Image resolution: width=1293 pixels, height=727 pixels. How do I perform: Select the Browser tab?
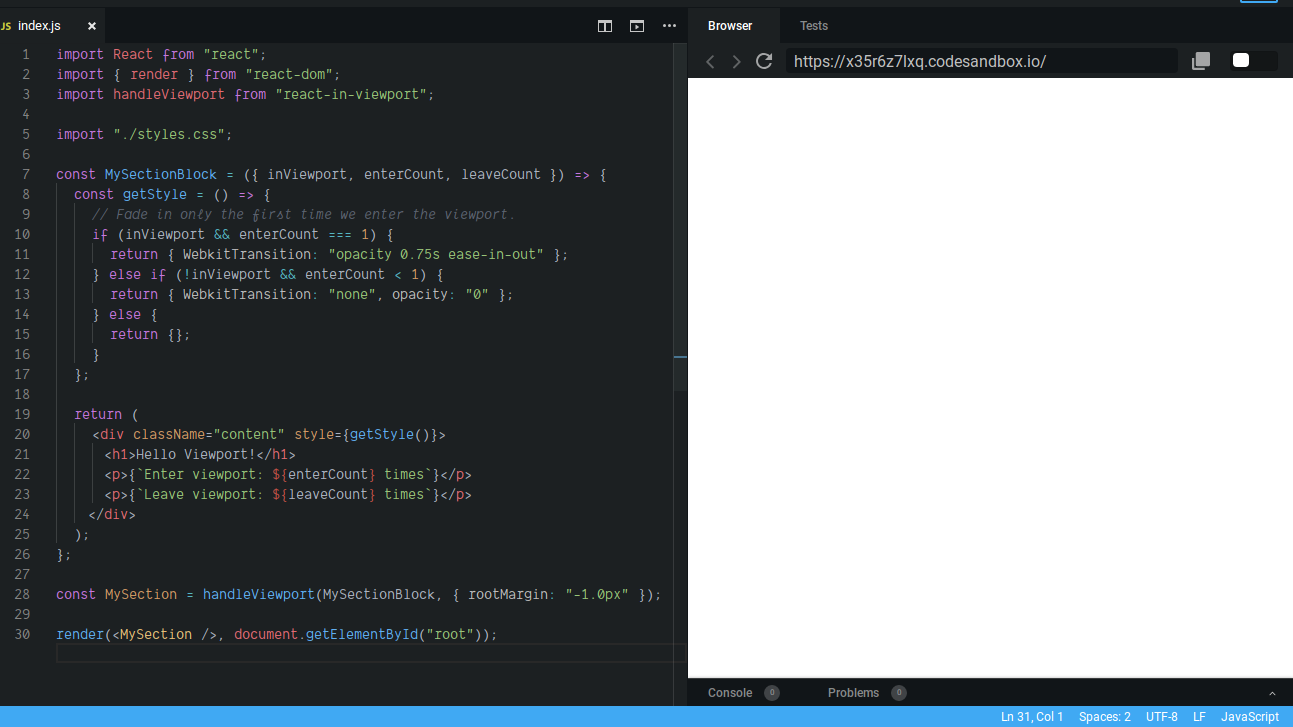click(x=730, y=25)
